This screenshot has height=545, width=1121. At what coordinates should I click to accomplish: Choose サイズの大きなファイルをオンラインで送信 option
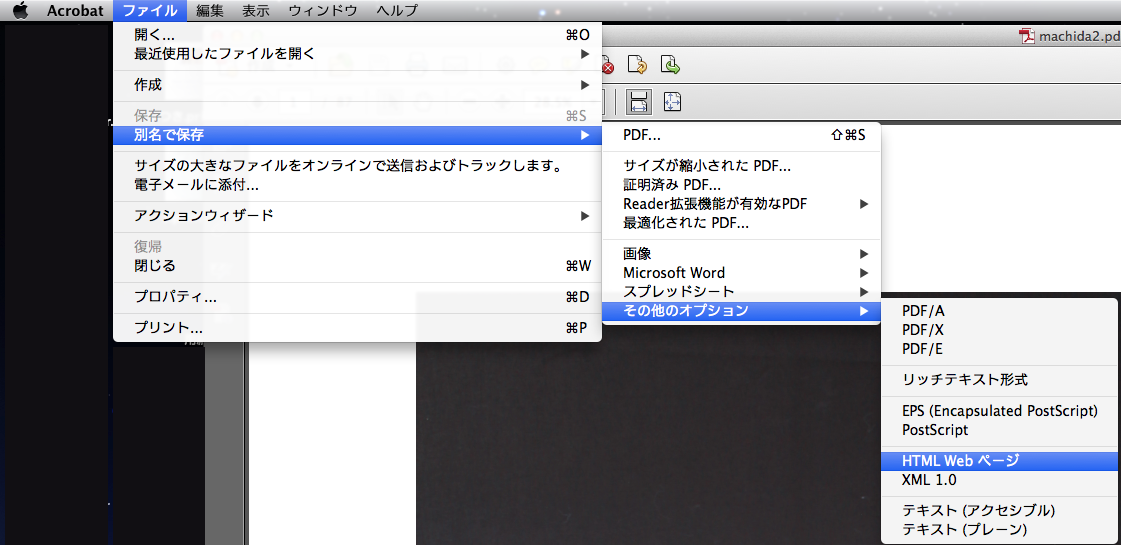pos(357,167)
